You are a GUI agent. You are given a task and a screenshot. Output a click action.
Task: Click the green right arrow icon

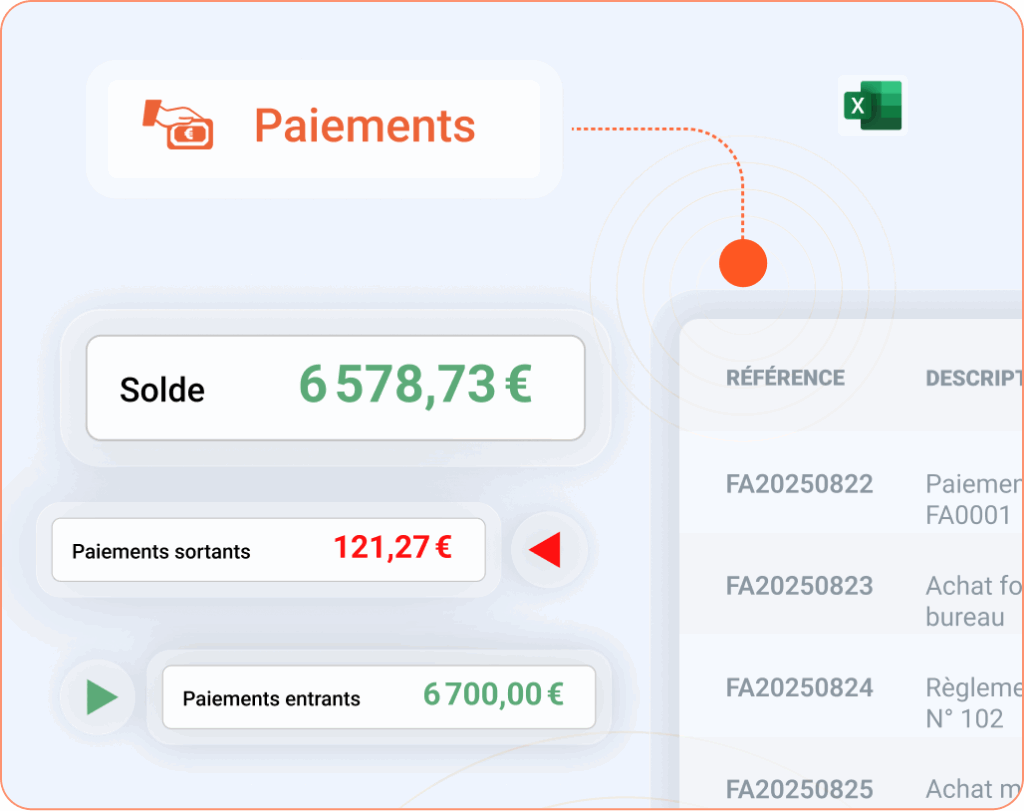pyautogui.click(x=101, y=696)
